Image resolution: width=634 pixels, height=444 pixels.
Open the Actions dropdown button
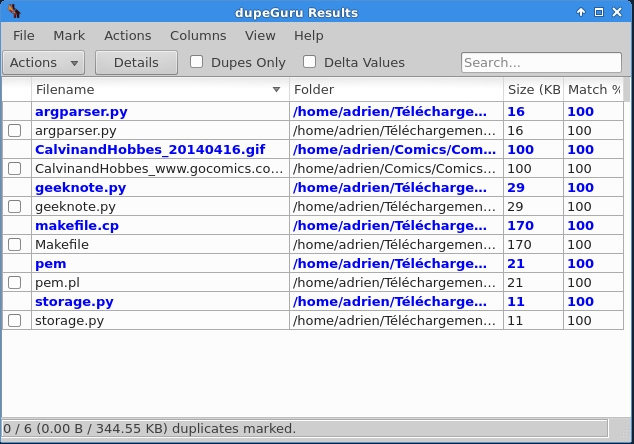pyautogui.click(x=45, y=62)
